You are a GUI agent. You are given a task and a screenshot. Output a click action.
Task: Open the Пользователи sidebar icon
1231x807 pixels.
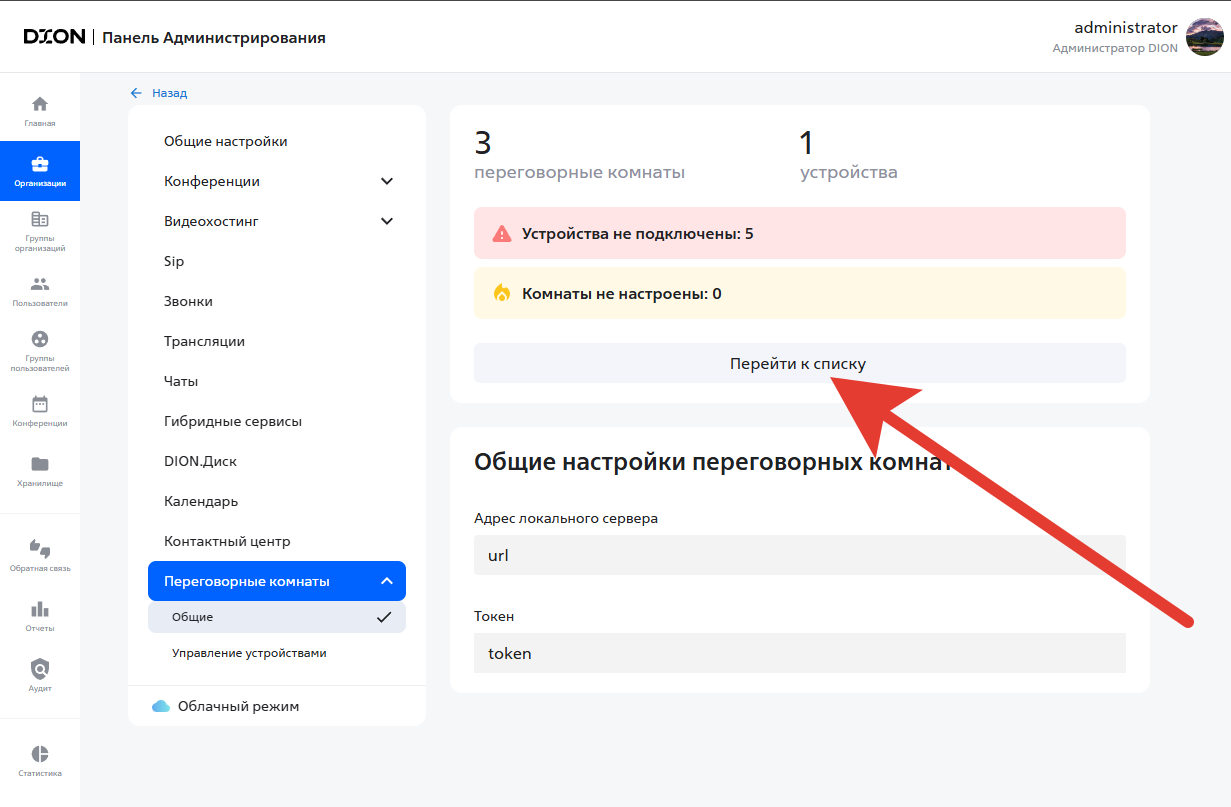click(x=40, y=285)
